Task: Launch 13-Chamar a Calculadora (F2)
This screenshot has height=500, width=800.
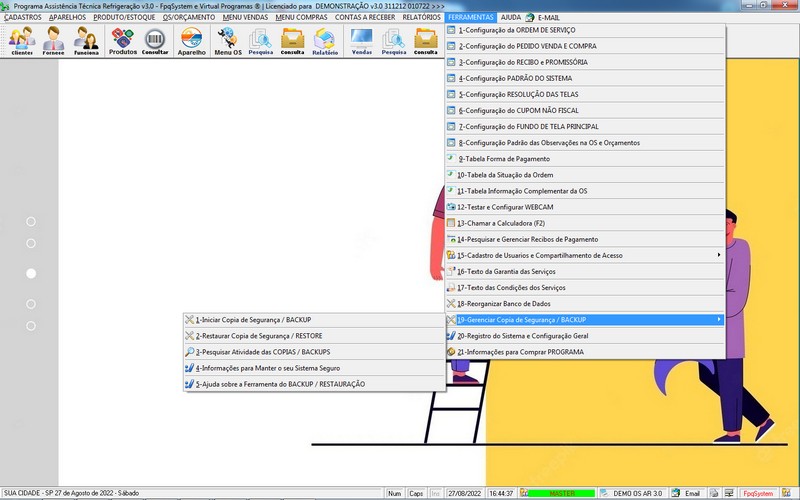Action: pyautogui.click(x=585, y=223)
